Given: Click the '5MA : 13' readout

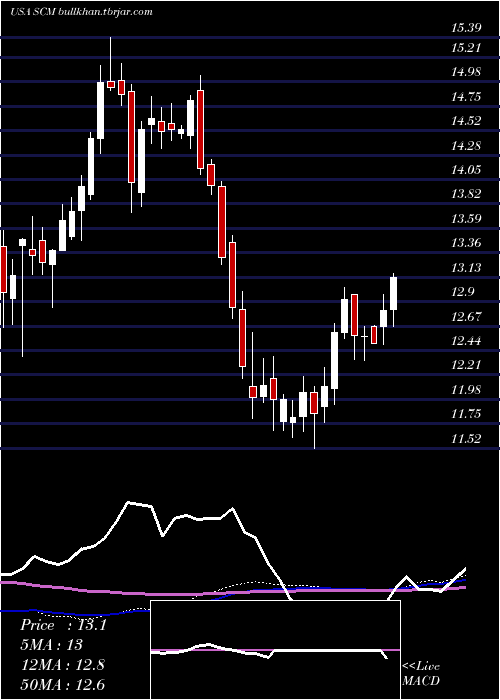Looking at the screenshot, I should pyautogui.click(x=52, y=645).
